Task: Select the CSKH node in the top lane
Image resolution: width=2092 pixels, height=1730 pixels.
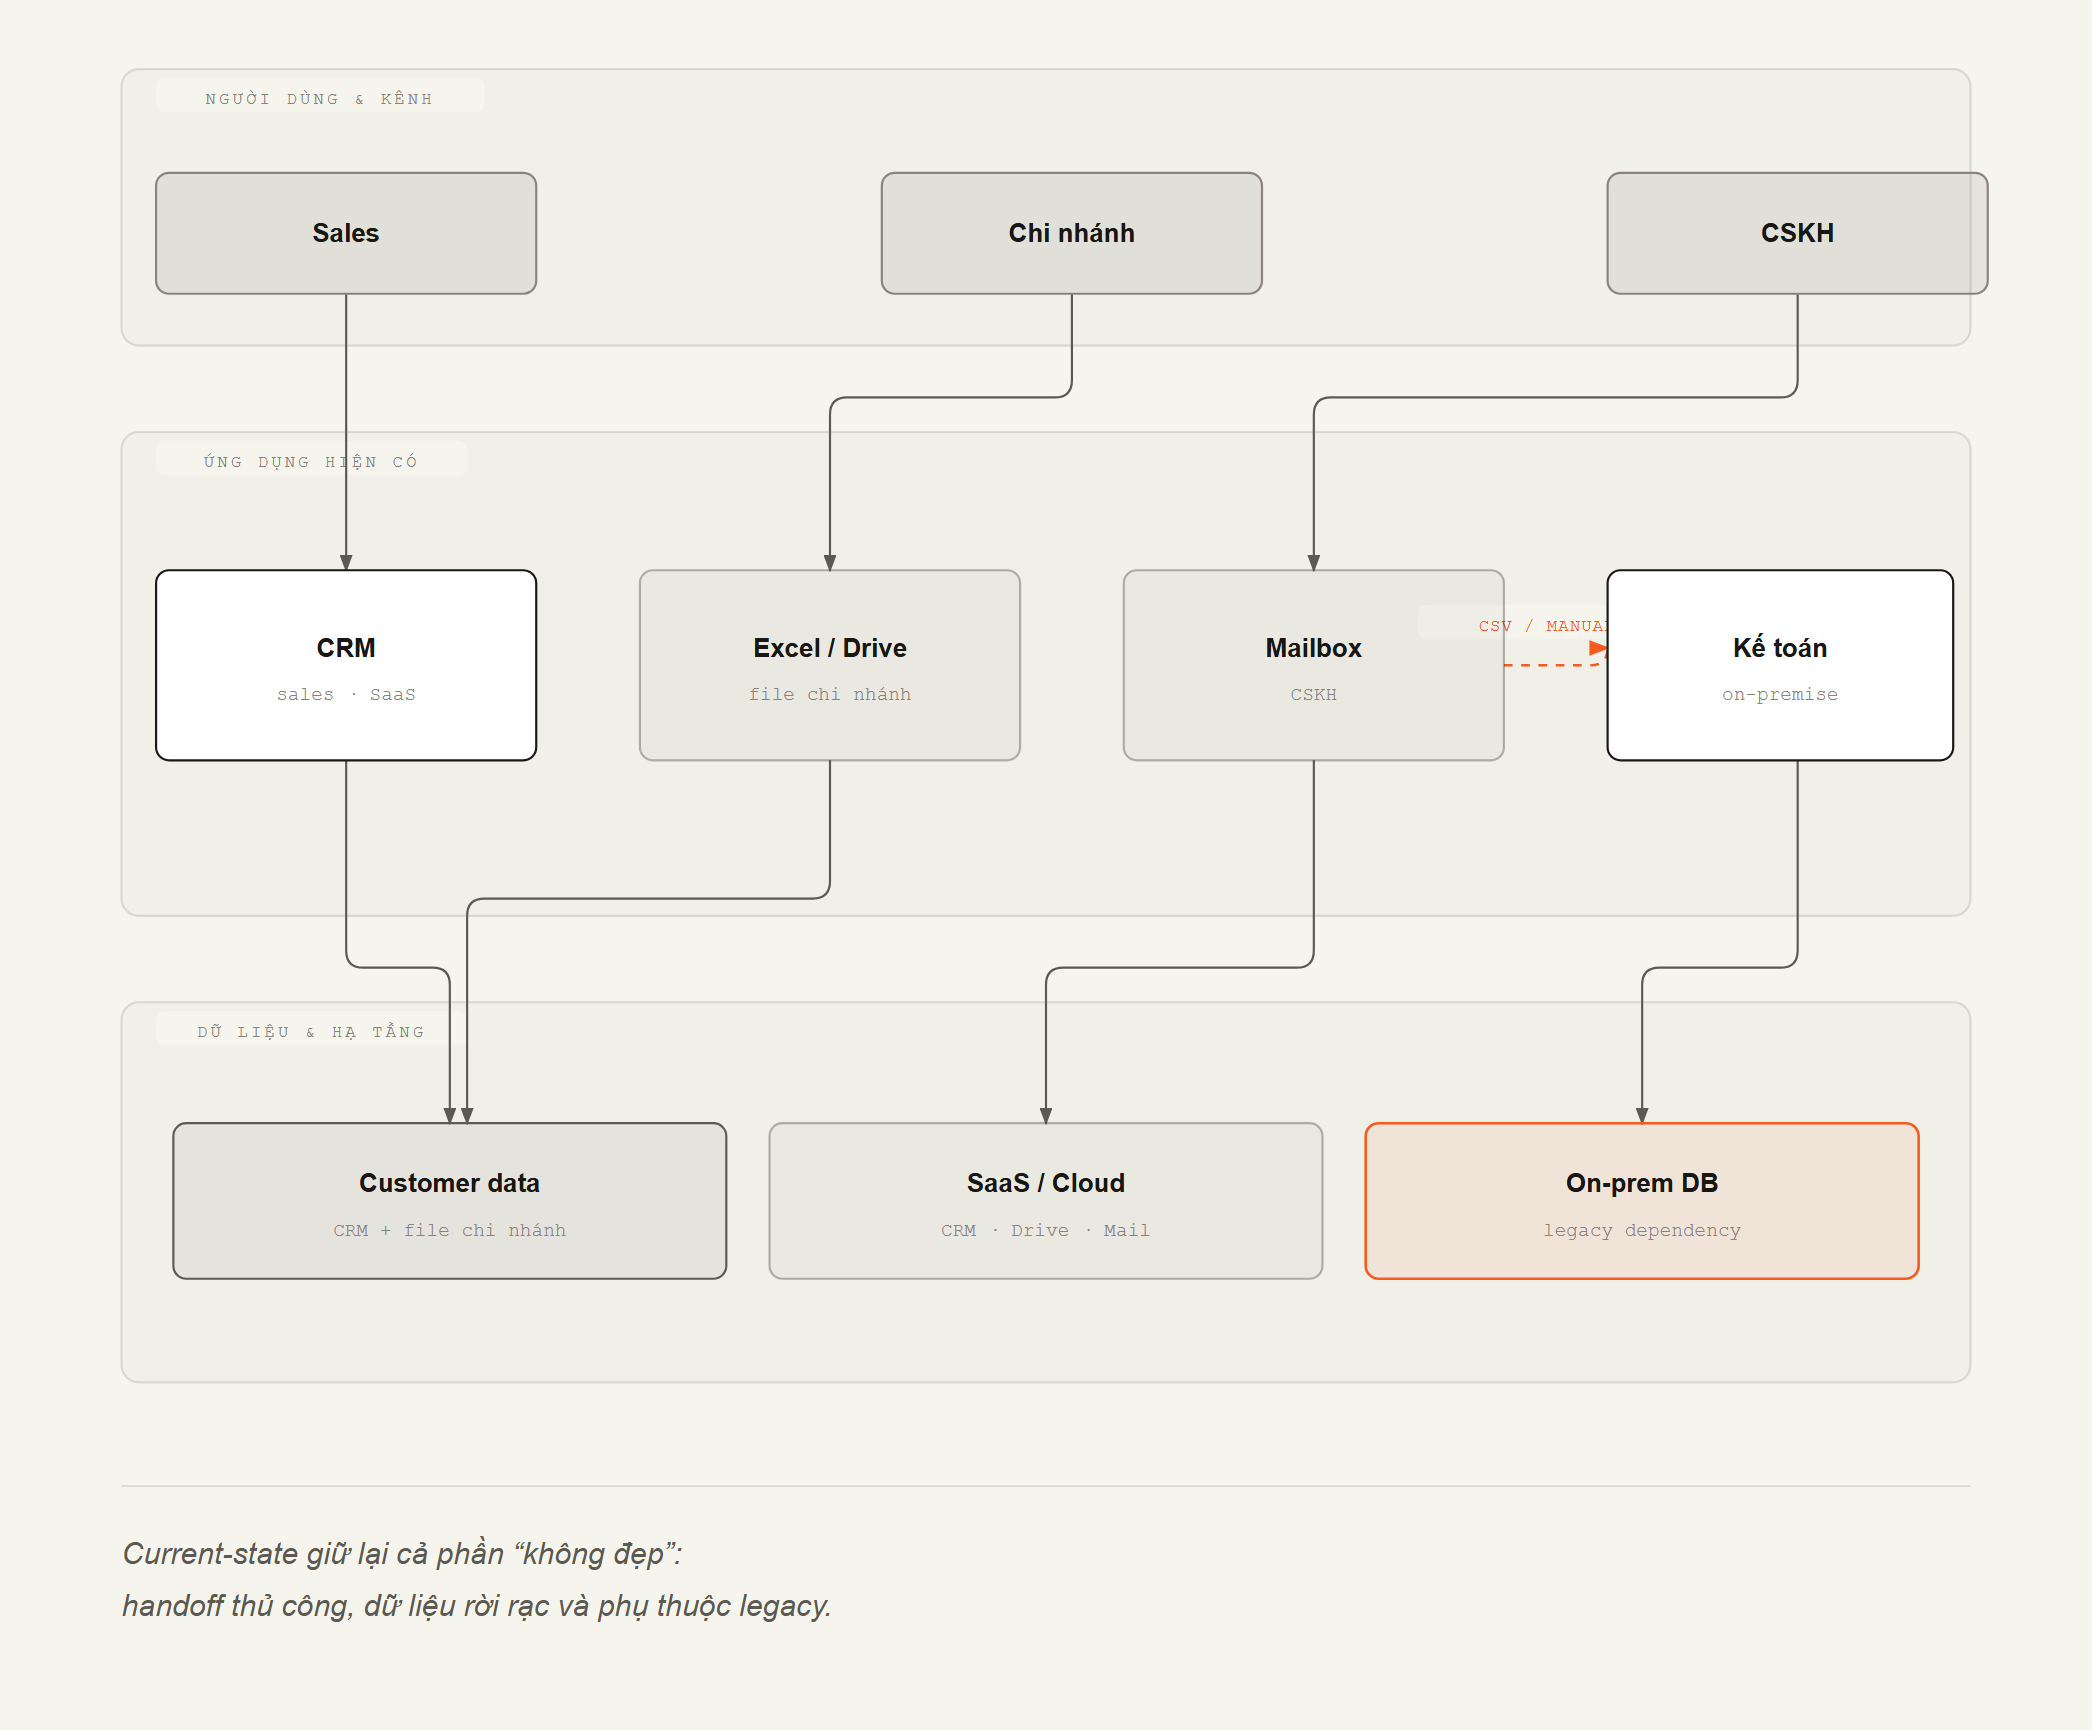Action: pyautogui.click(x=1797, y=233)
